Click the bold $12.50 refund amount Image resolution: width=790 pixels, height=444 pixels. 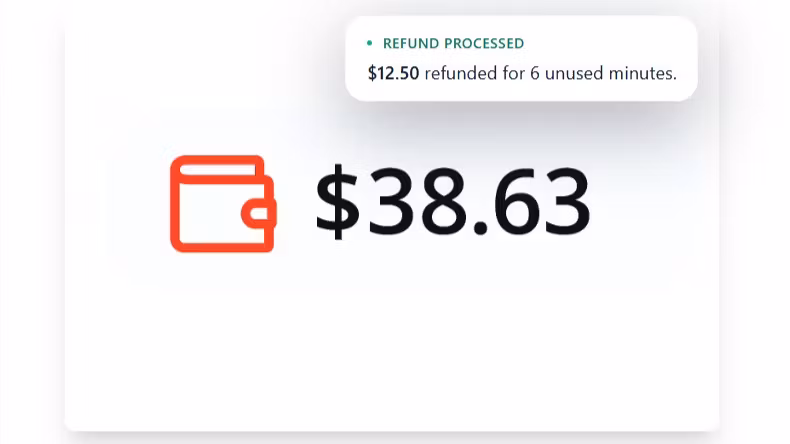[x=394, y=73]
